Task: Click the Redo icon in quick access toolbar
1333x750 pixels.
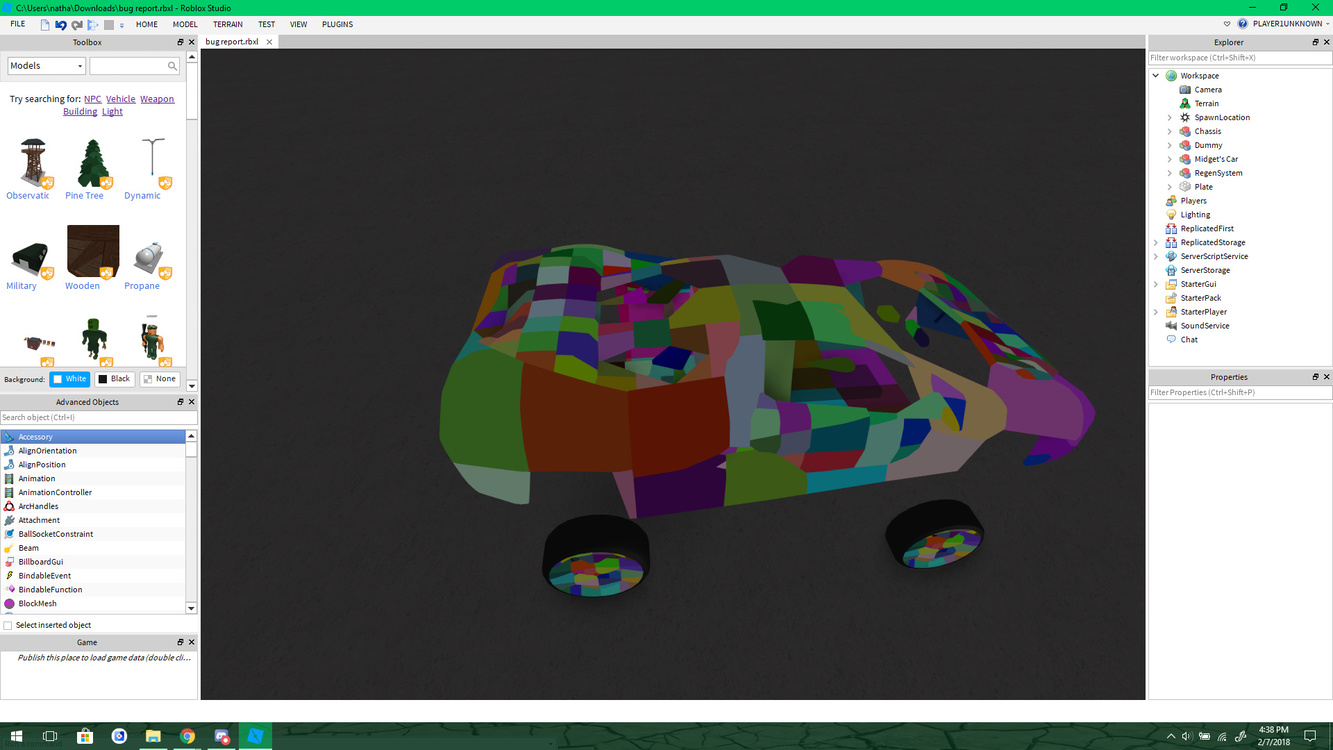Action: point(76,23)
